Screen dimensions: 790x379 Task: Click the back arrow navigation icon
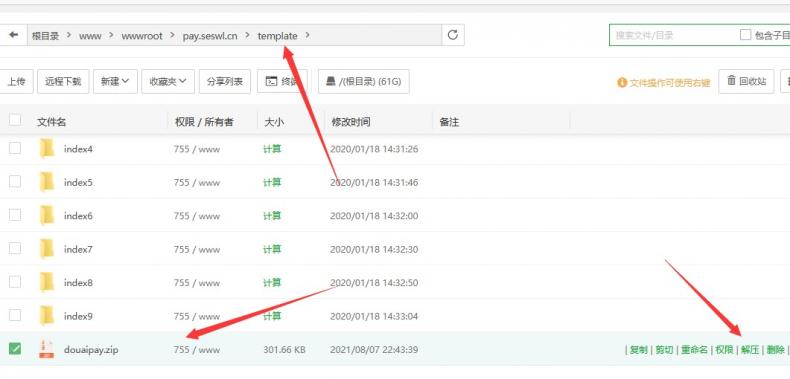click(14, 35)
